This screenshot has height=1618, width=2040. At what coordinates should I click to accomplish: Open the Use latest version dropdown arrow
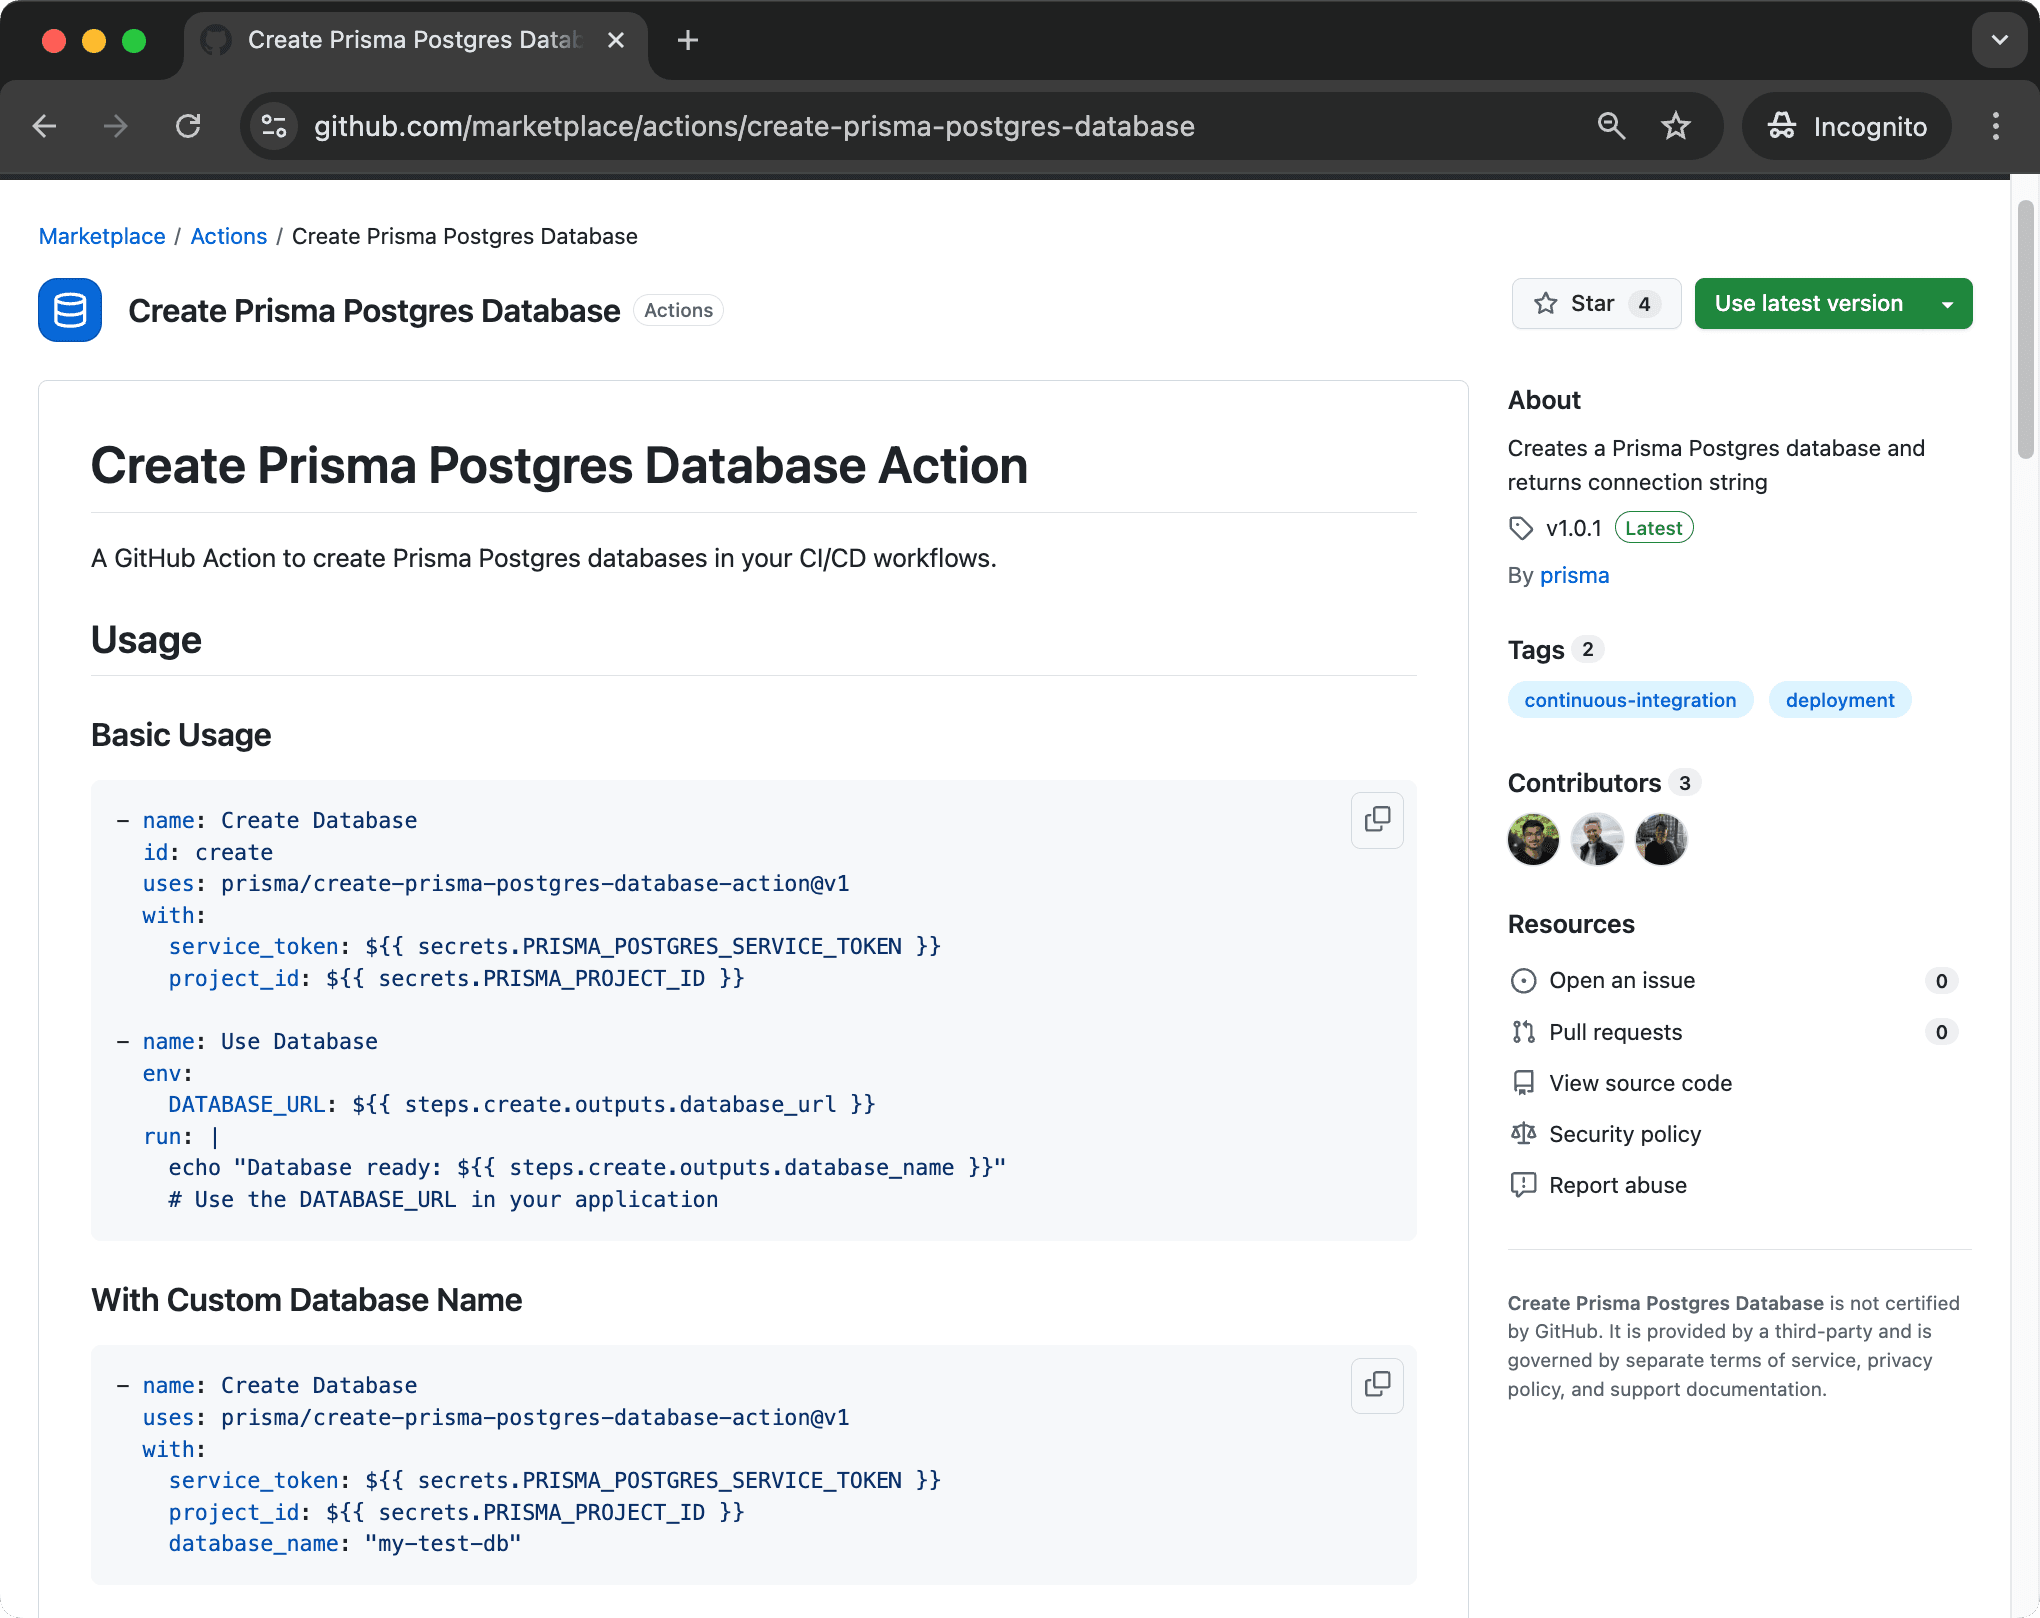tap(1946, 303)
